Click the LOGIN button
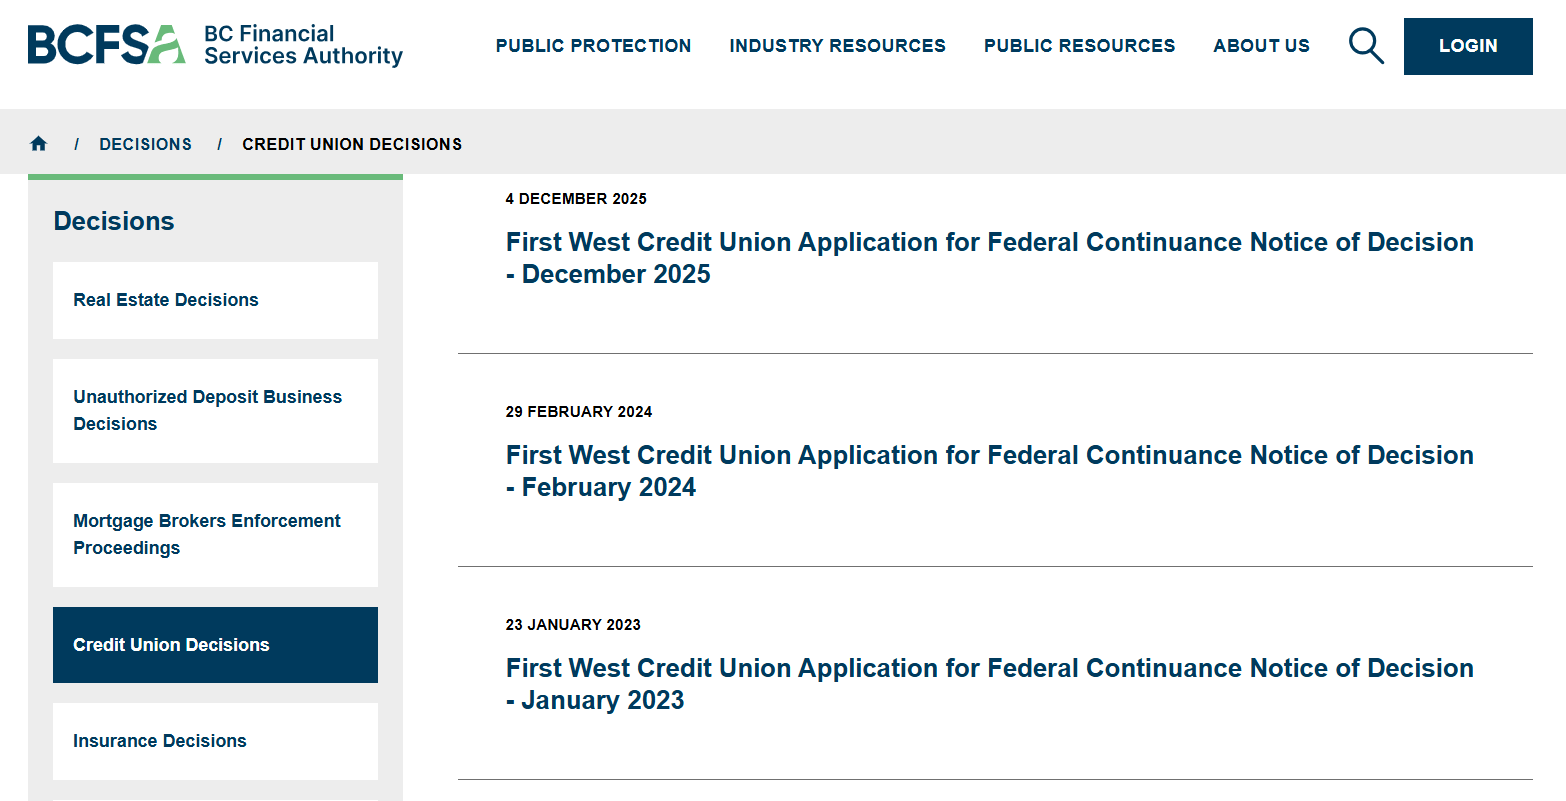Screen dimensions: 1566x801 pyautogui.click(x=1468, y=46)
